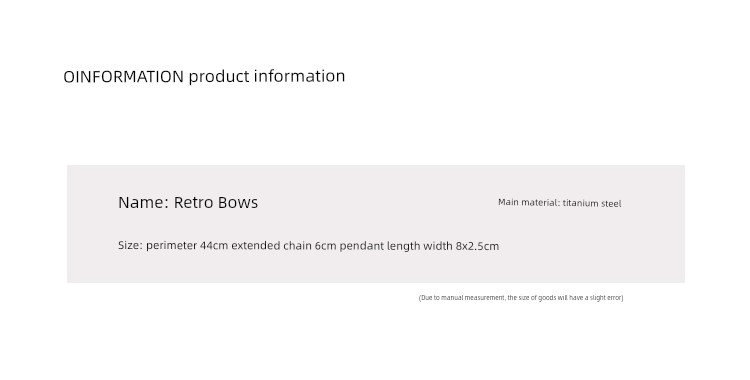Click the word 'steel' in material line
The height and width of the screenshot is (380, 750).
click(x=611, y=203)
